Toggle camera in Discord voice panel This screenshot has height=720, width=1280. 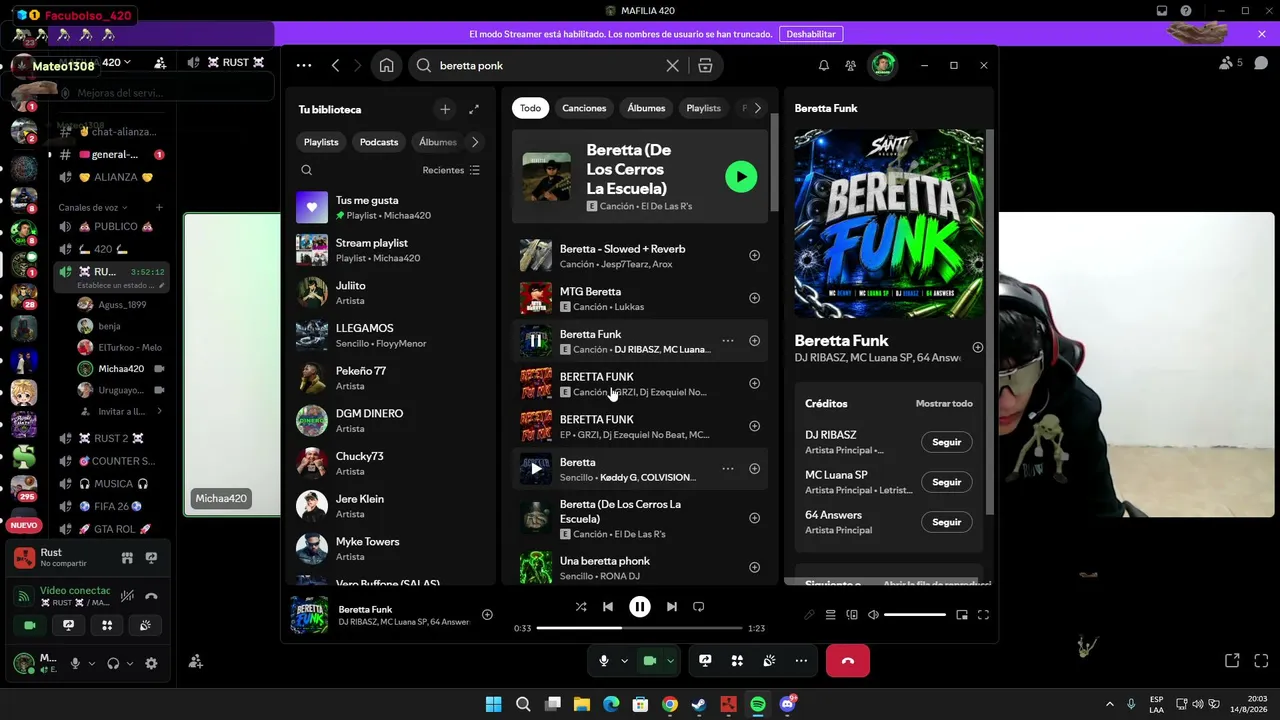(30, 625)
